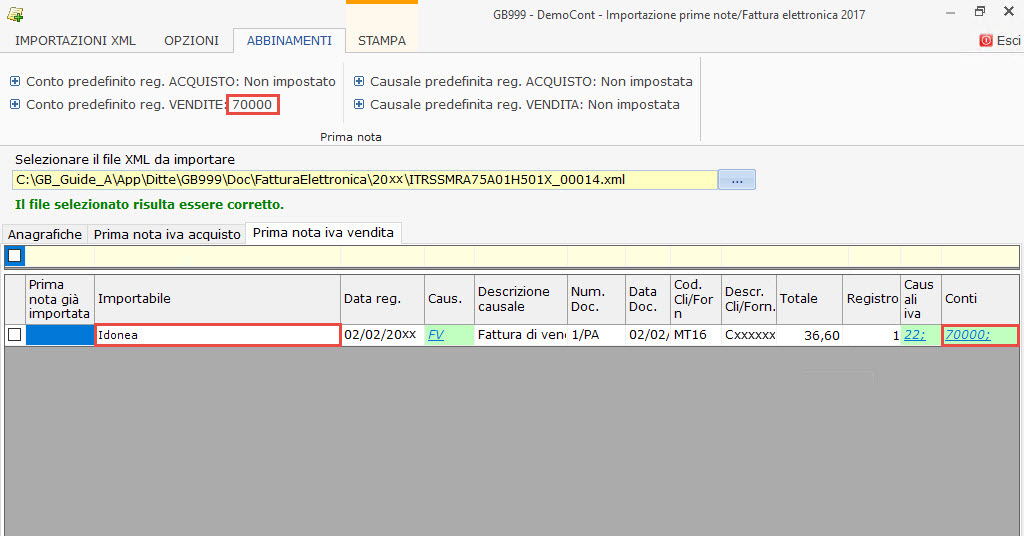Select the Anagrafiche sub-tab
This screenshot has height=536, width=1024.
45,234
